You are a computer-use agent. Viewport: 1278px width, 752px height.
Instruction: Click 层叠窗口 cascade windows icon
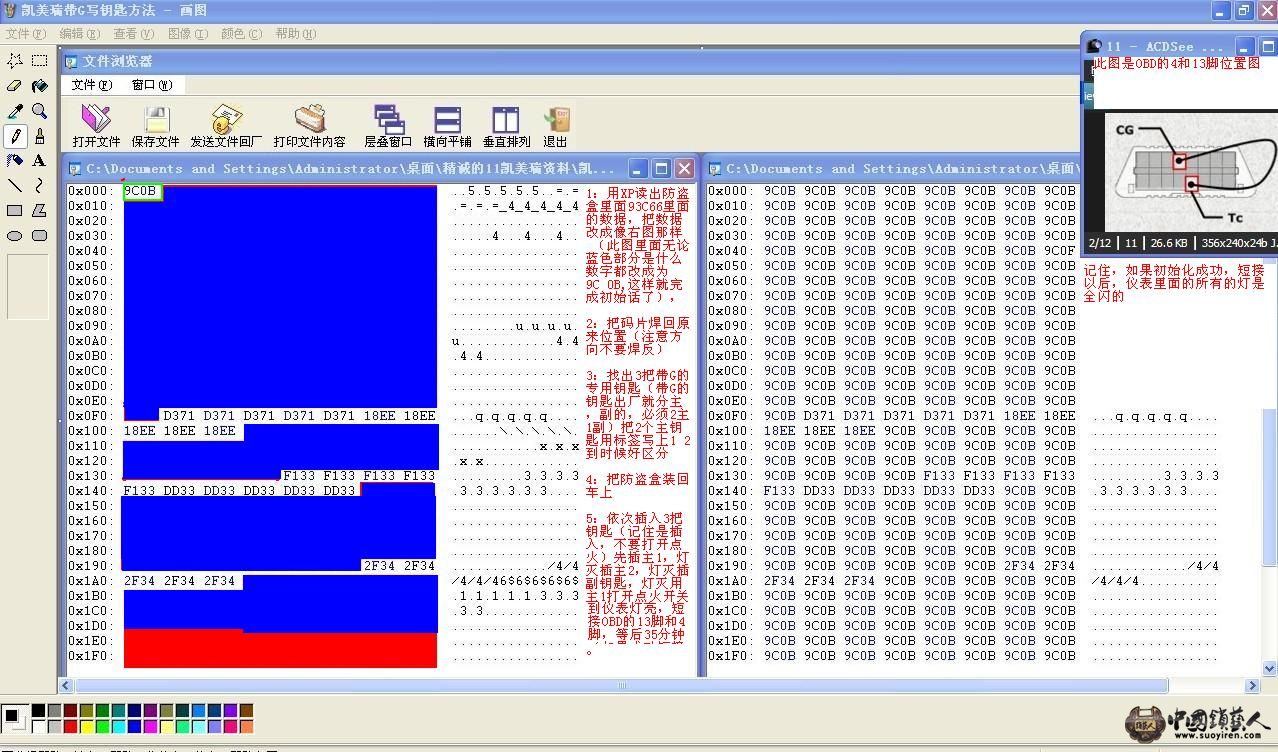(388, 126)
